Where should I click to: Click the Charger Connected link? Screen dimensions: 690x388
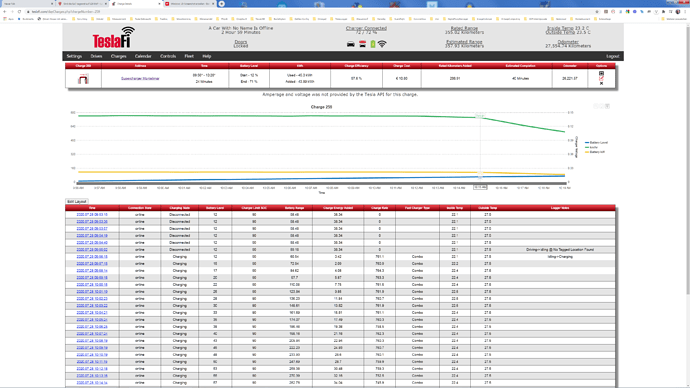(366, 28)
